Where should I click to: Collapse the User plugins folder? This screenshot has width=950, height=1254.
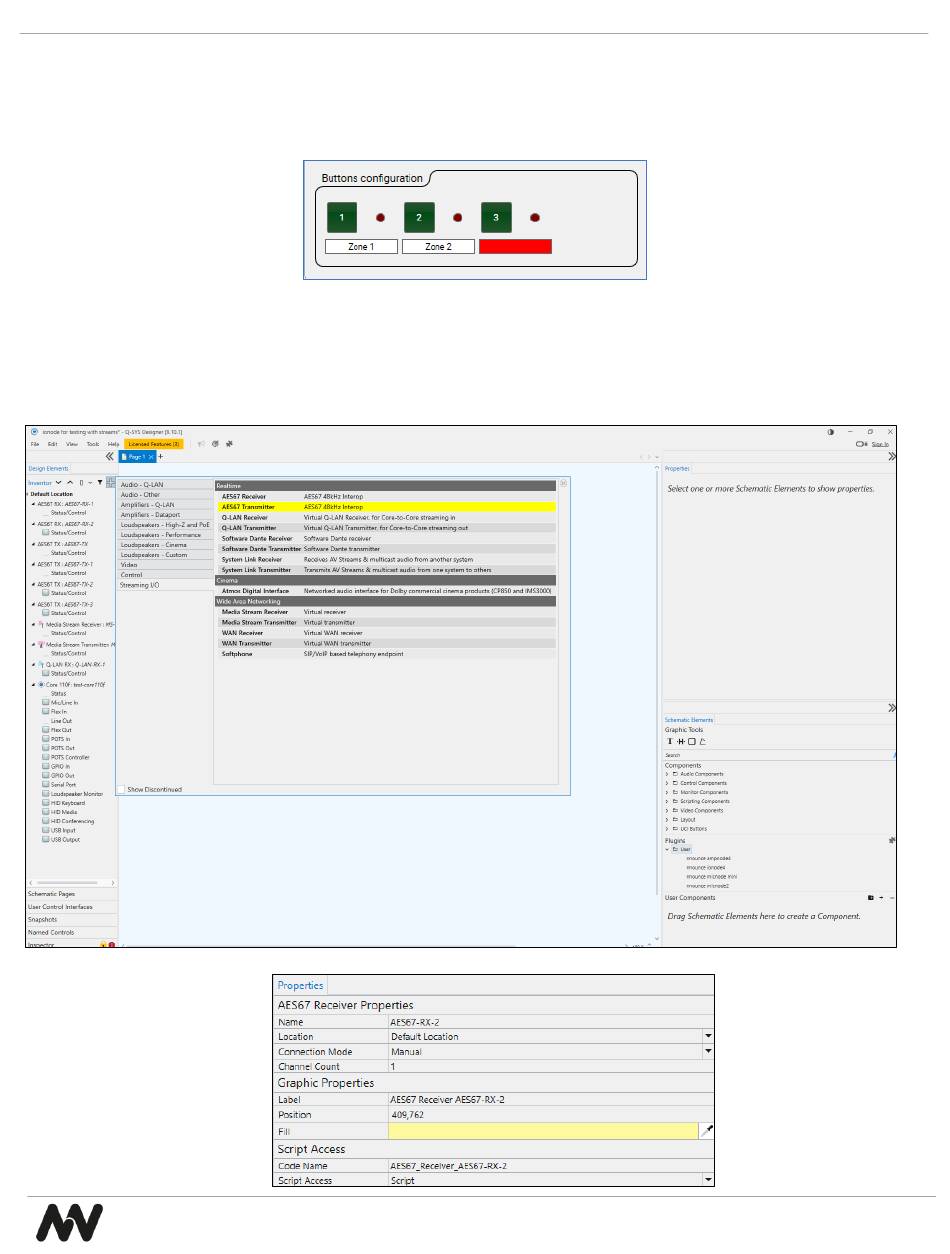(x=668, y=849)
